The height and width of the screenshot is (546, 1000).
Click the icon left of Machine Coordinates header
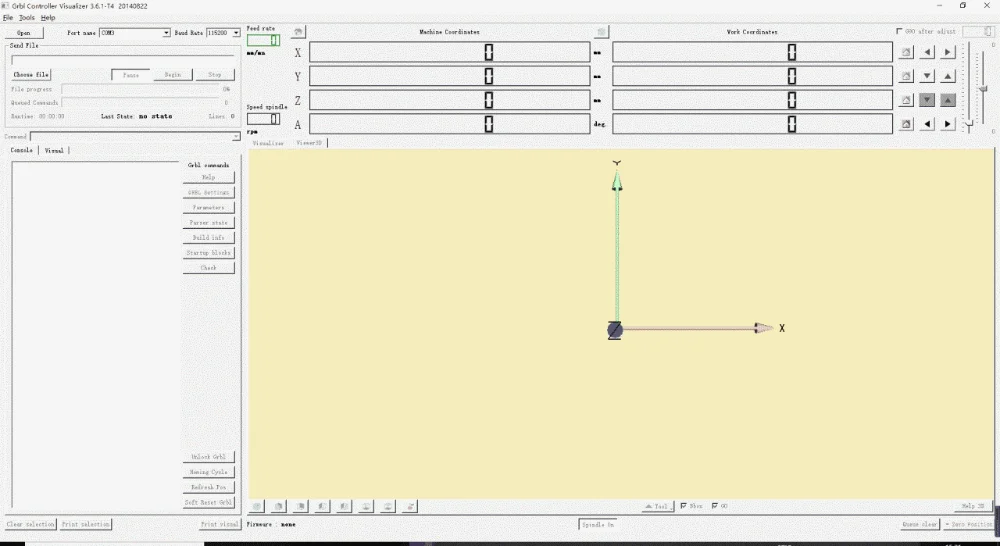coord(298,32)
